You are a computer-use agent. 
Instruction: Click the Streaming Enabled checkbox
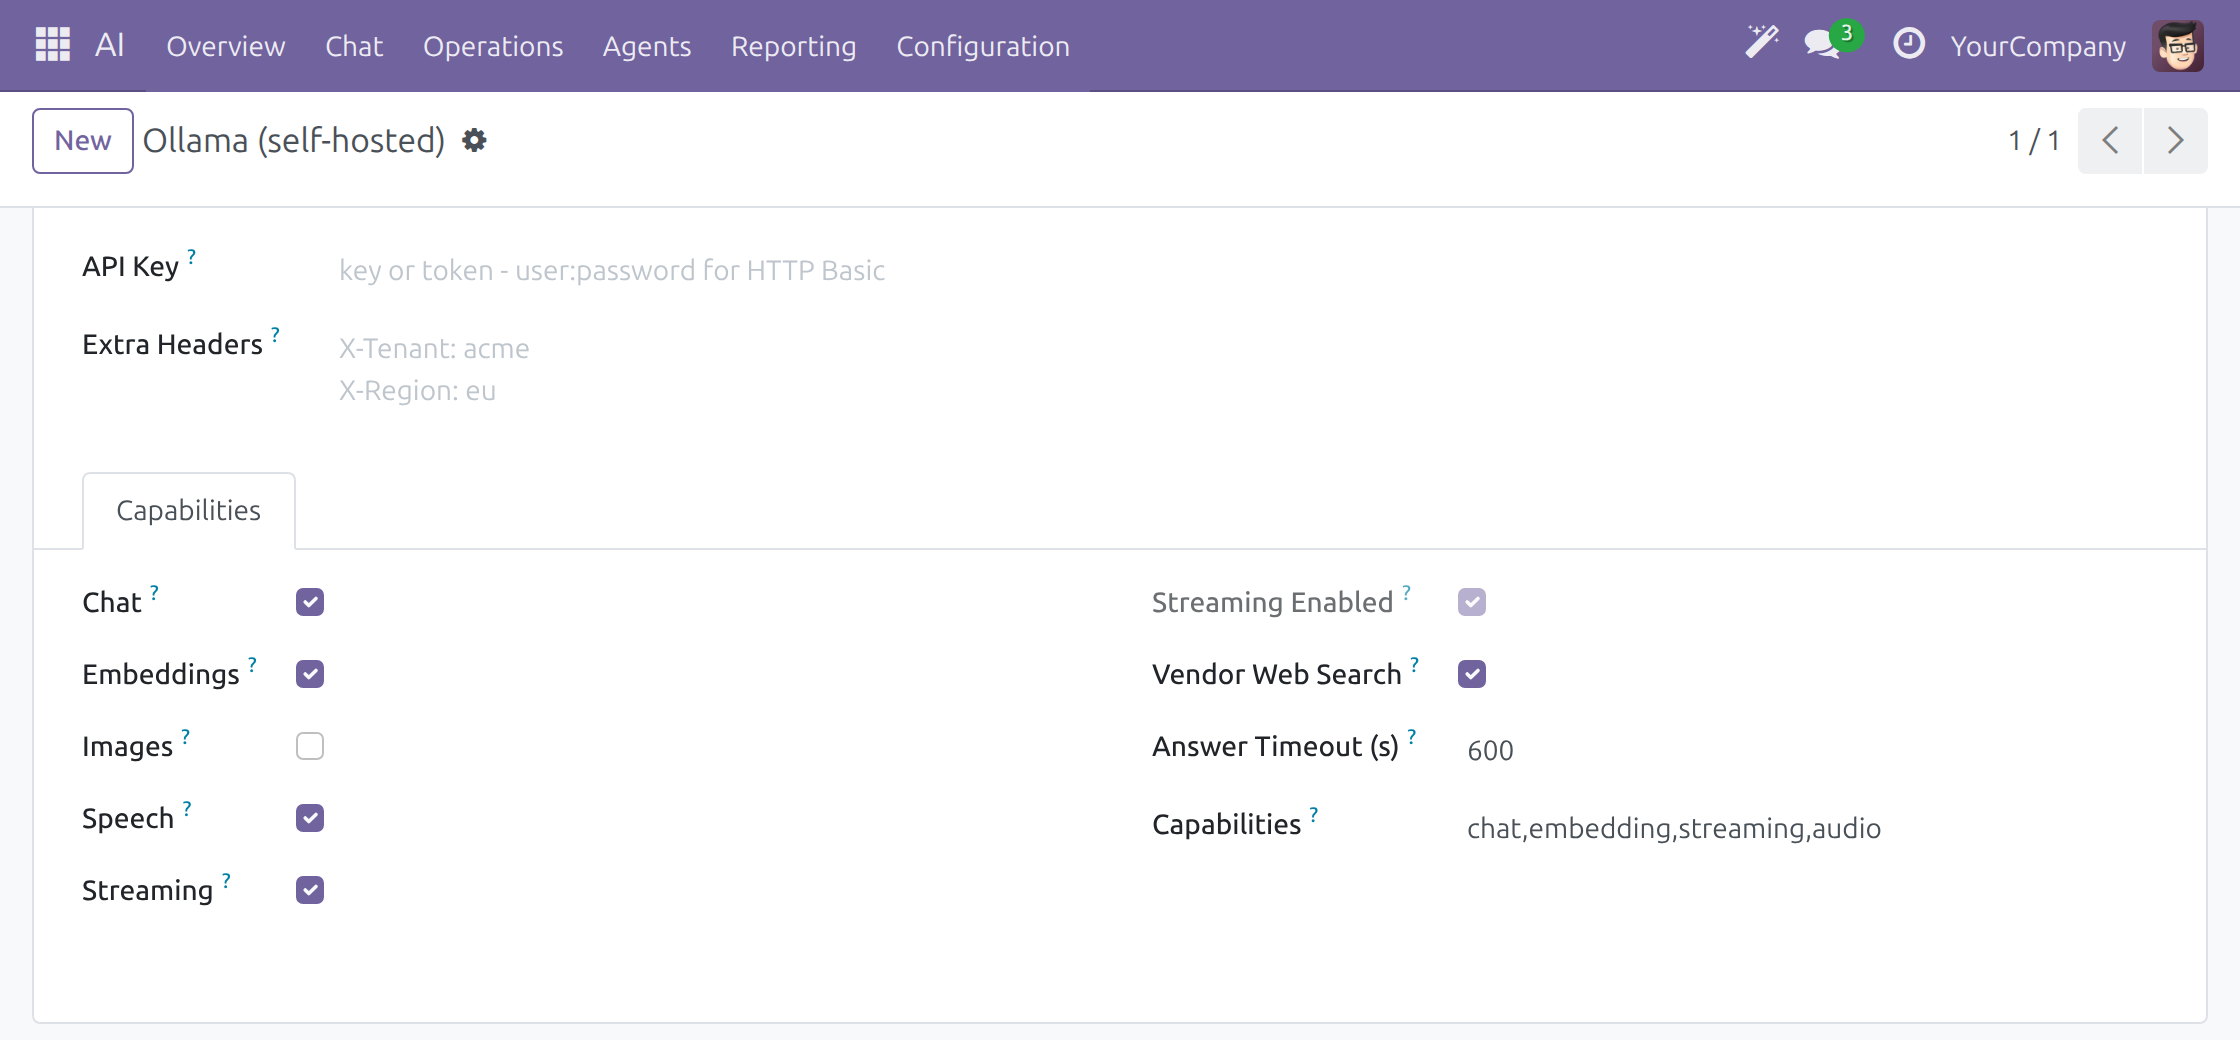(x=1472, y=602)
